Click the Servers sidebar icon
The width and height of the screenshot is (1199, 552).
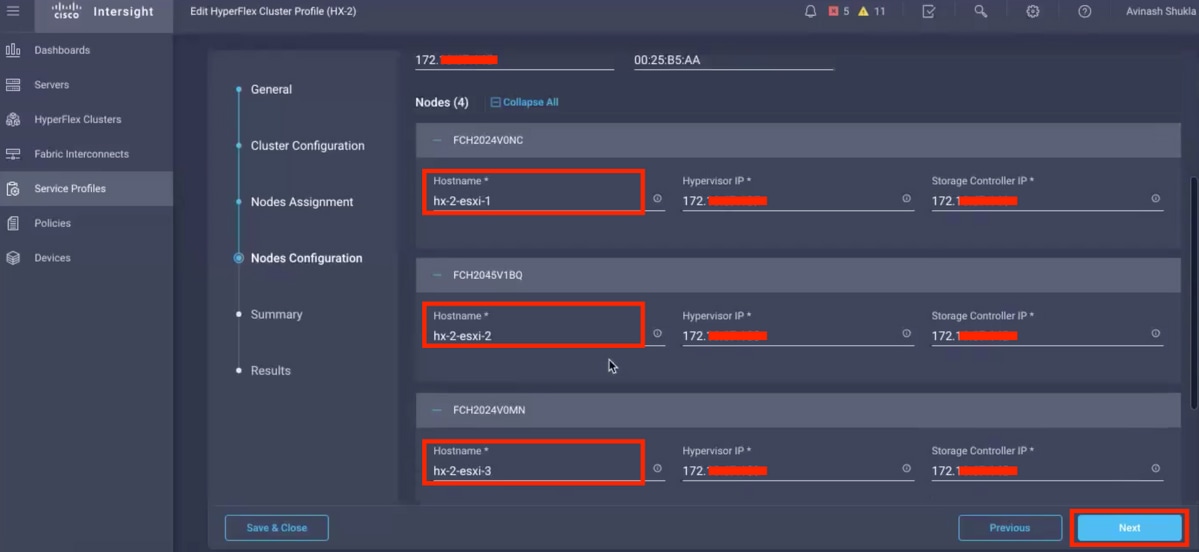pyautogui.click(x=13, y=85)
